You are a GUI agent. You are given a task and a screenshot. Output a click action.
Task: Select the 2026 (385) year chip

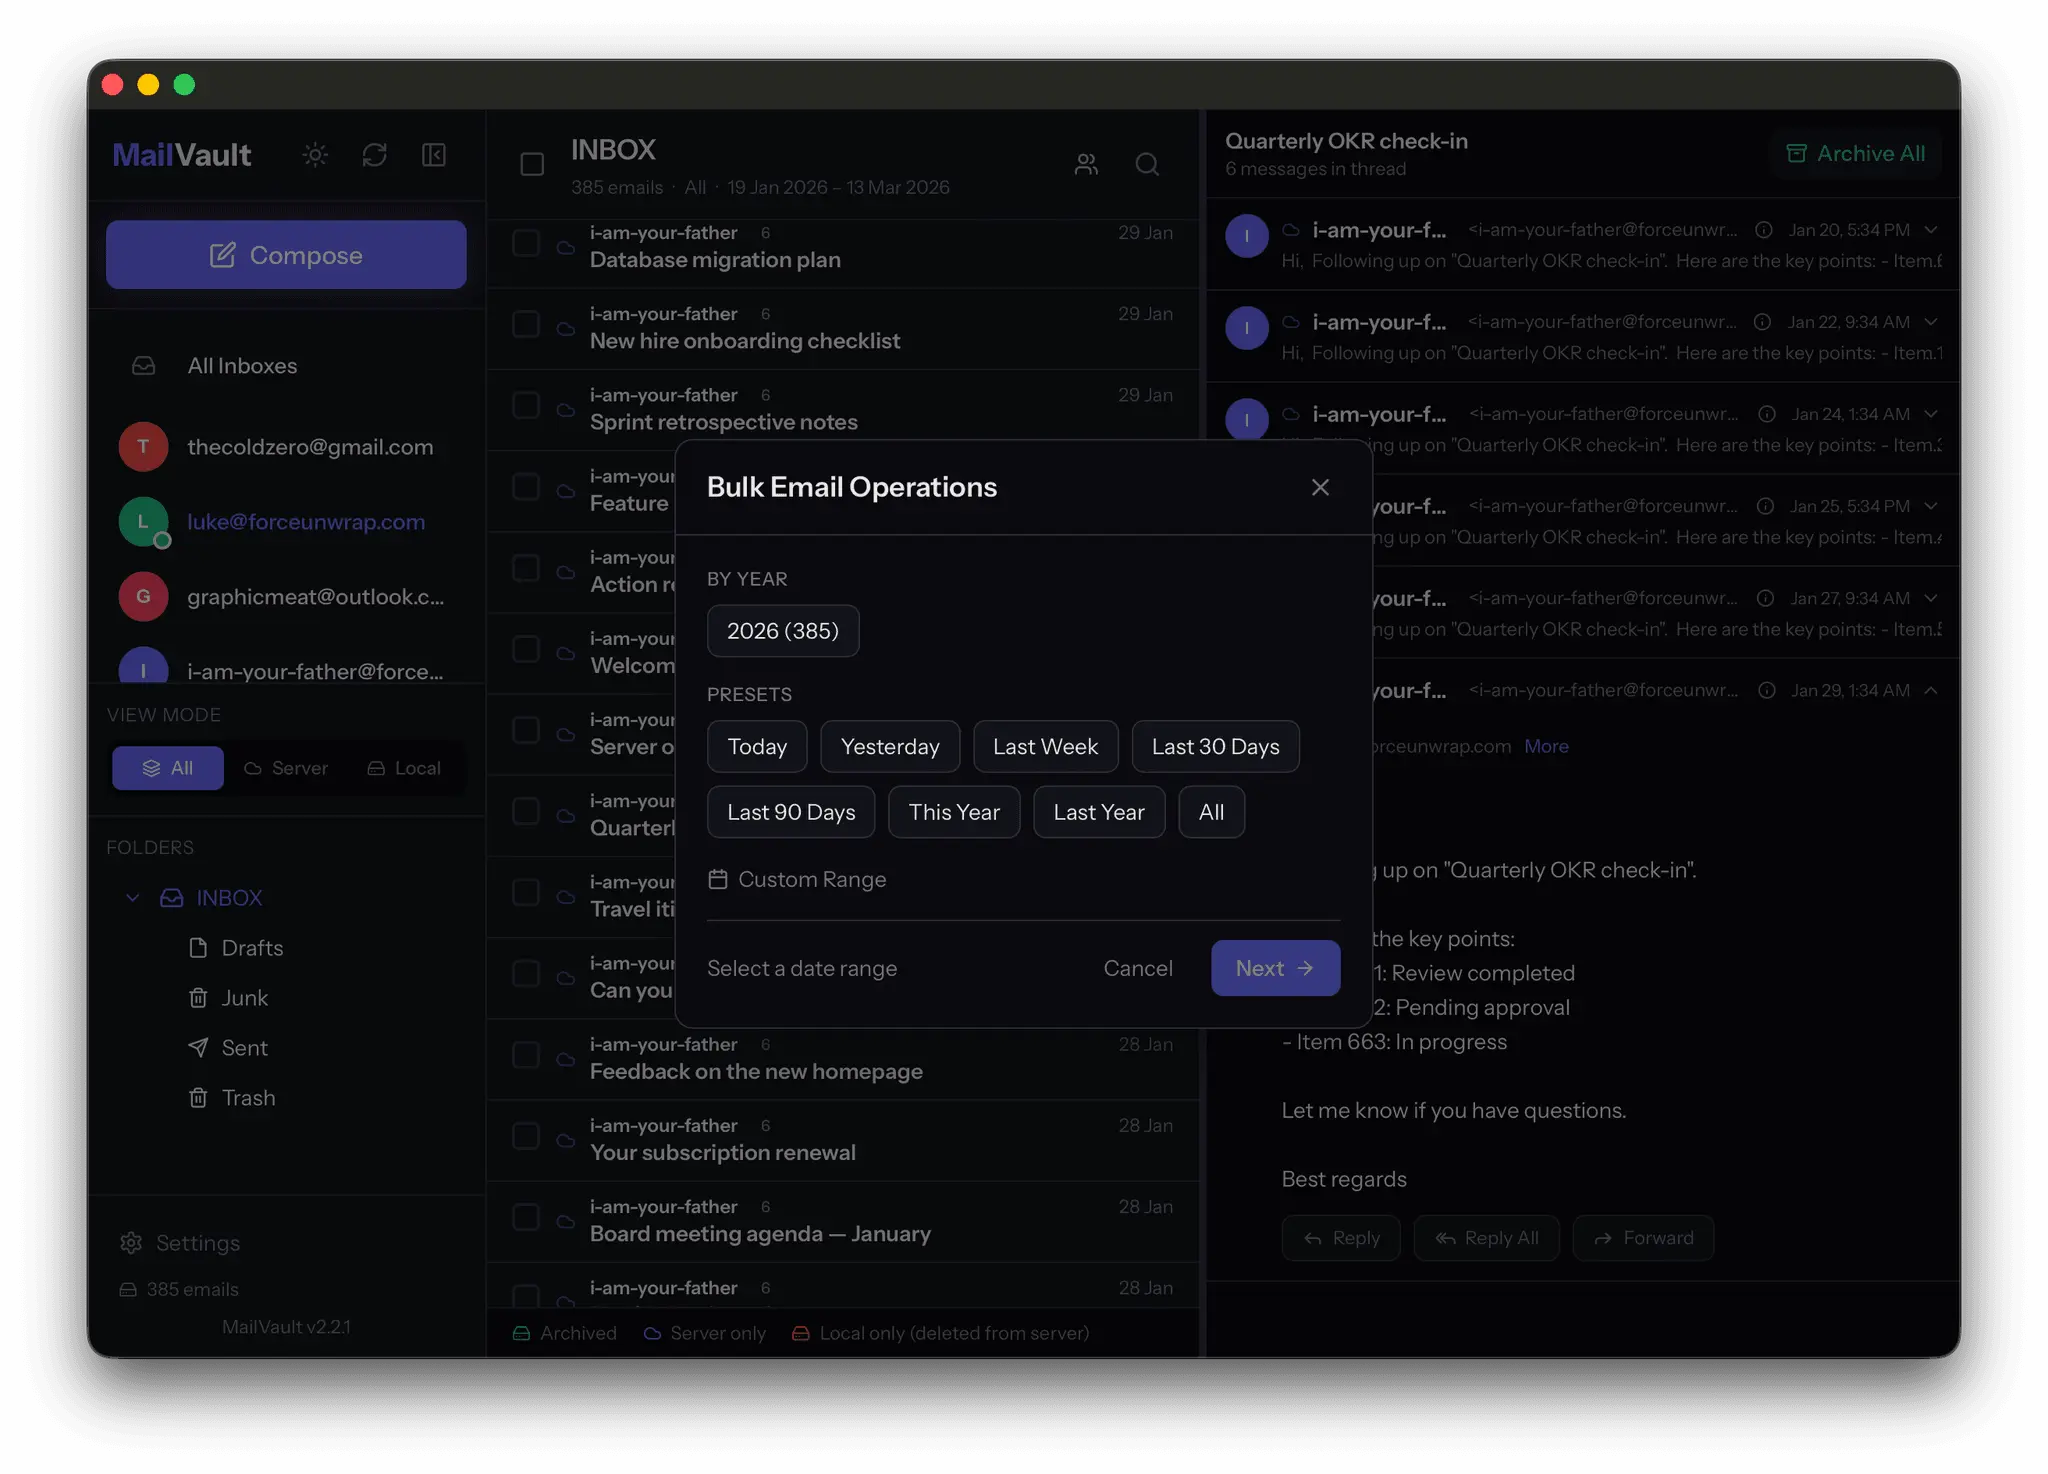pyautogui.click(x=783, y=631)
